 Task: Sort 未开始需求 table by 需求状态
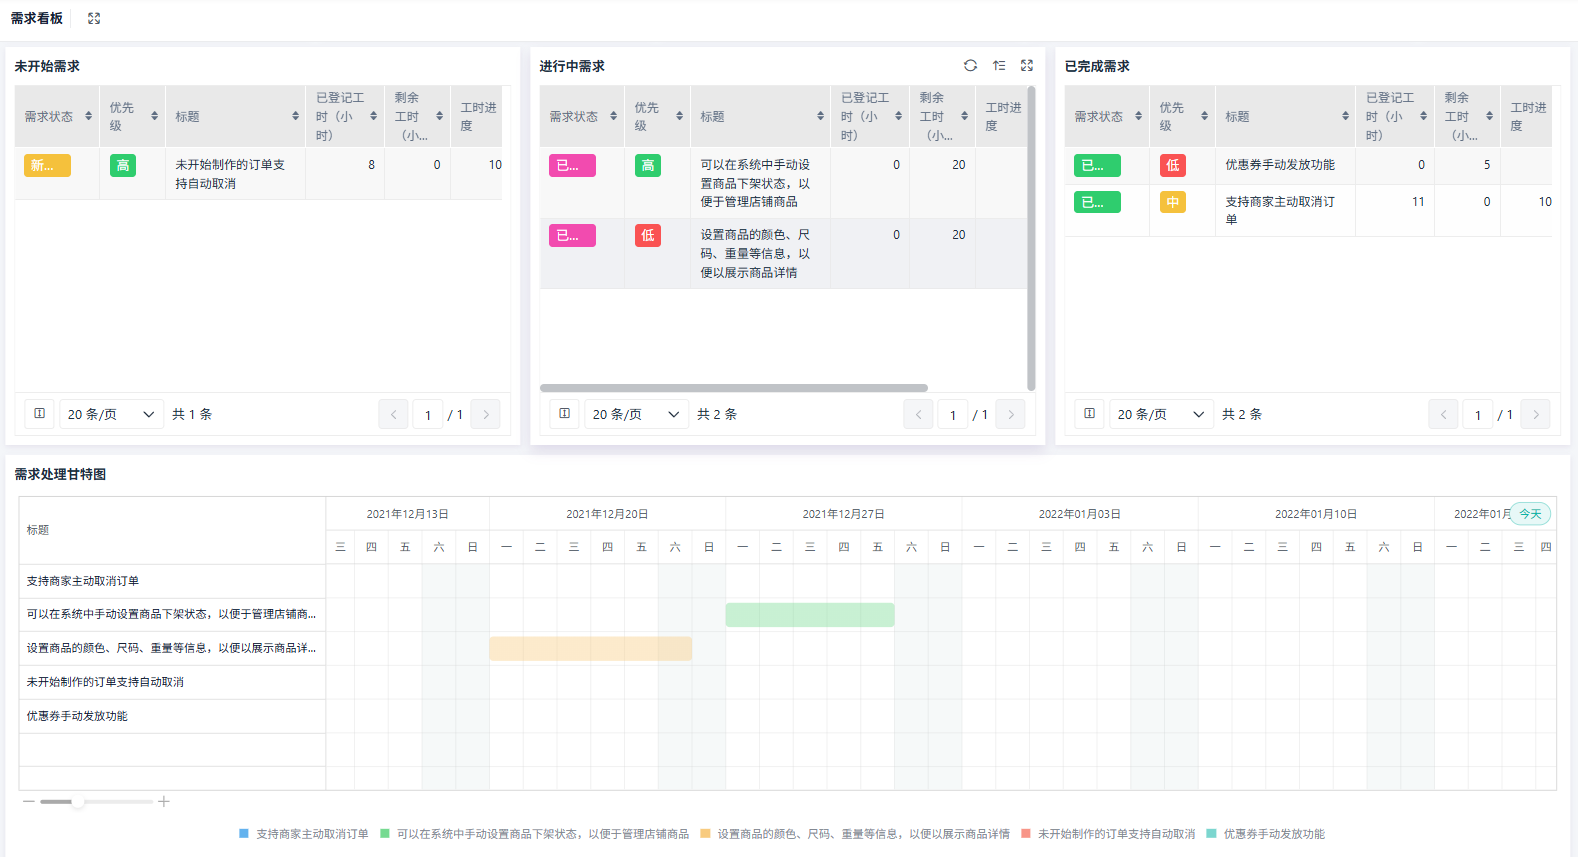coord(88,116)
